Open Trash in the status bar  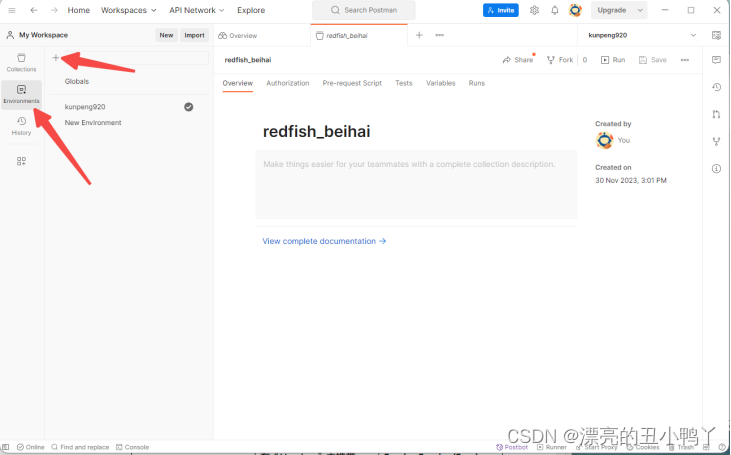tap(681, 447)
